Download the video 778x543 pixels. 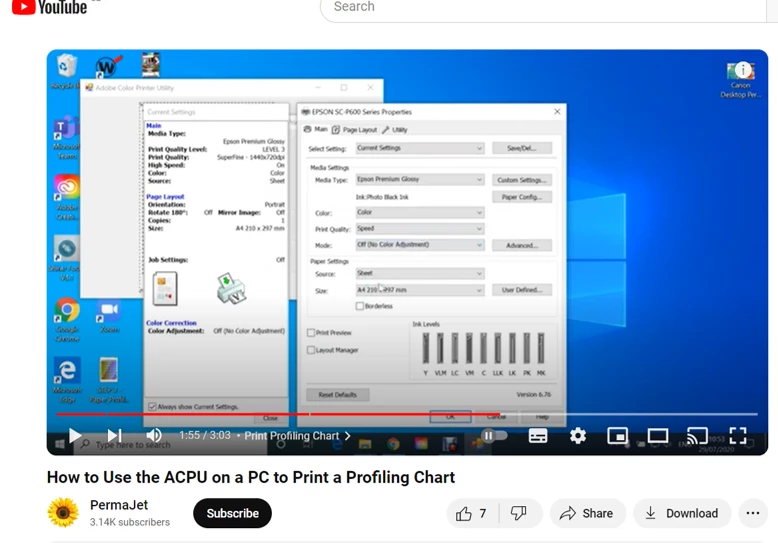coord(682,513)
